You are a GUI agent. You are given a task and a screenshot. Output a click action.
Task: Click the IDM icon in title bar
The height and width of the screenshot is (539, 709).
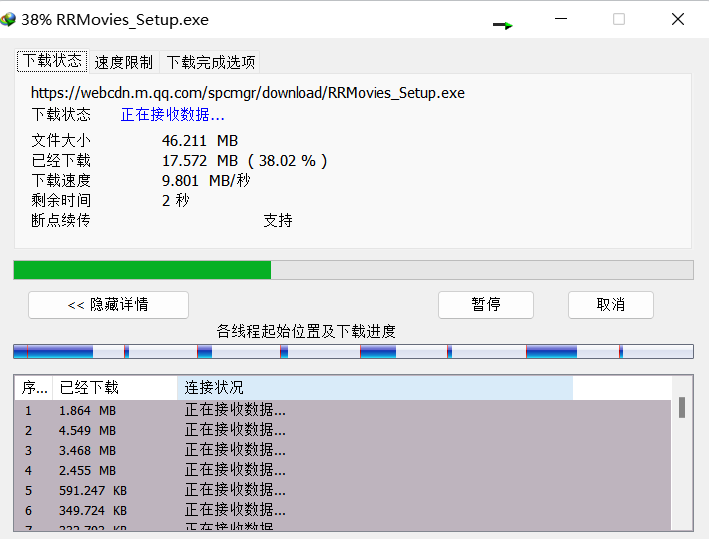point(10,20)
